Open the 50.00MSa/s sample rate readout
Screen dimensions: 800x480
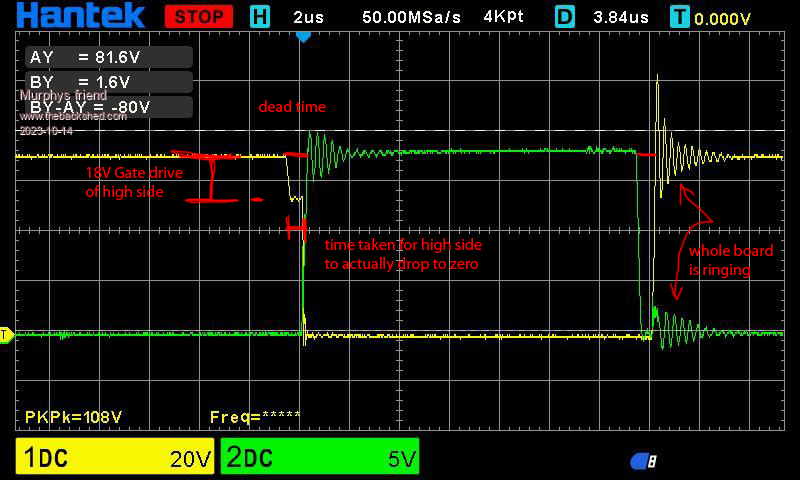coord(412,17)
